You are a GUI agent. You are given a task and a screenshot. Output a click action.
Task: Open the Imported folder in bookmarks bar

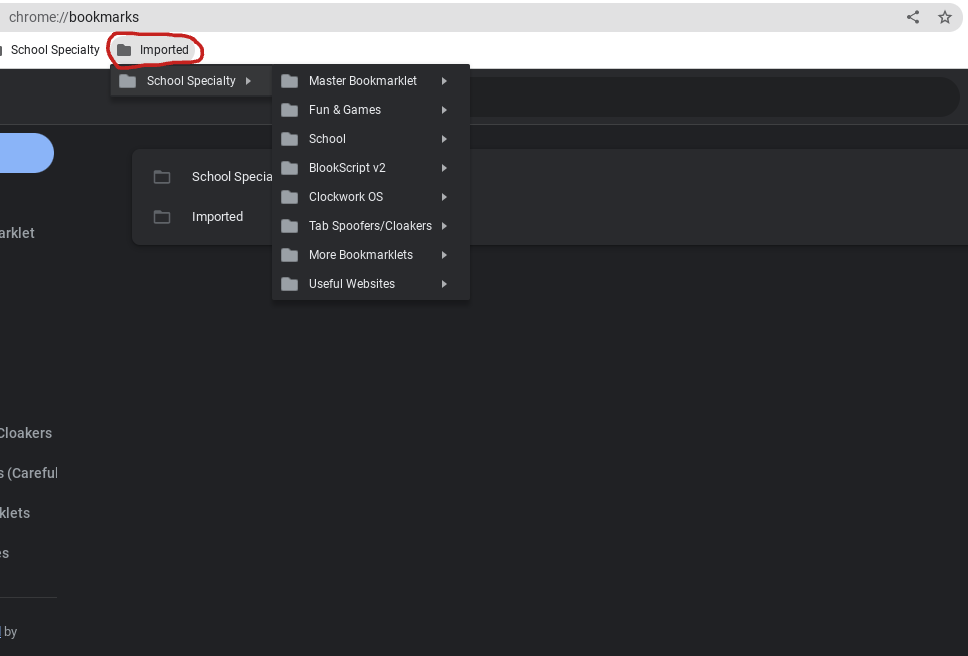click(154, 50)
